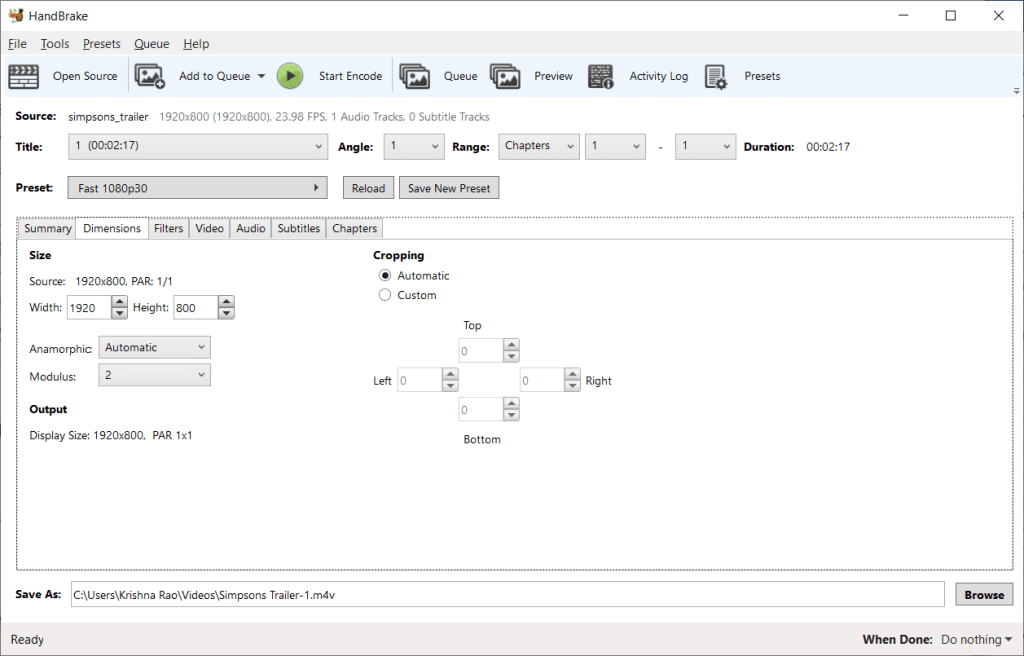This screenshot has width=1024, height=656.
Task: Expand the Title dropdown
Action: click(x=198, y=147)
